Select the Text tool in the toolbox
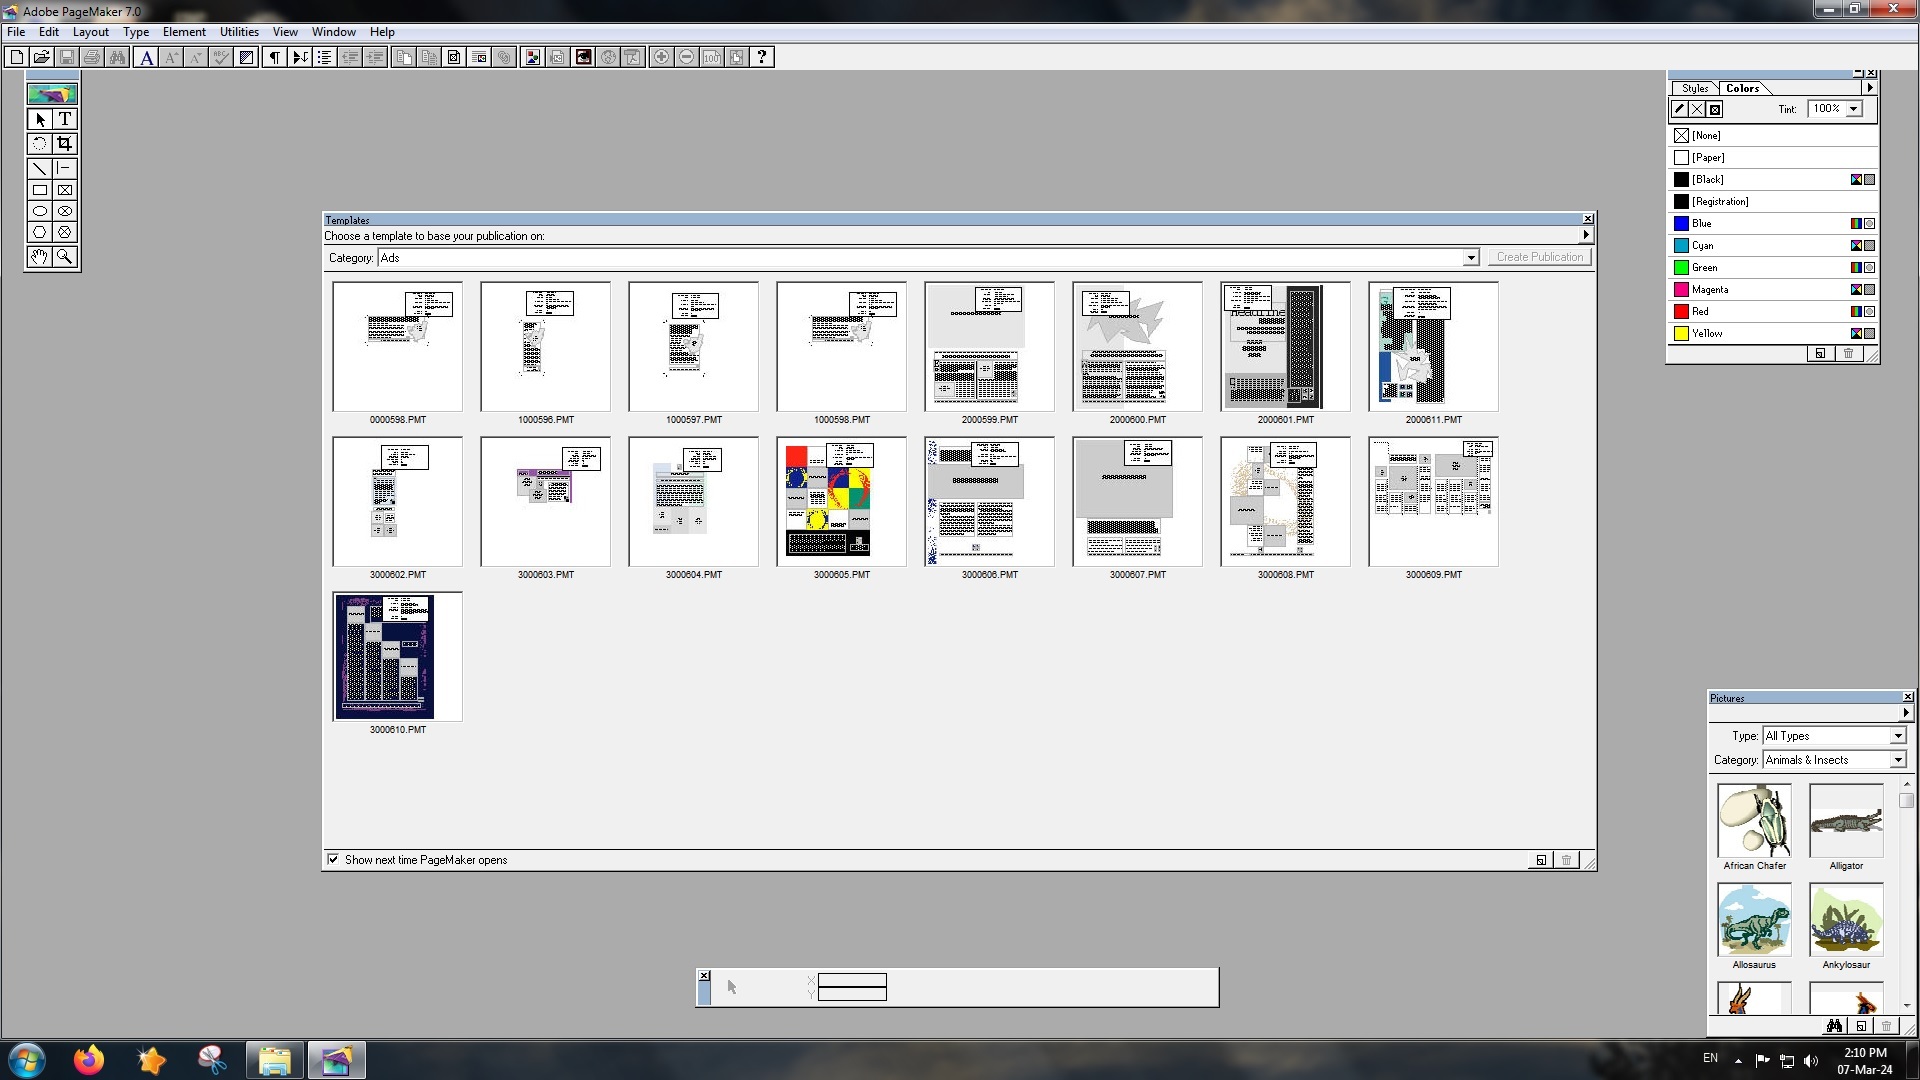1920x1080 pixels. point(65,119)
